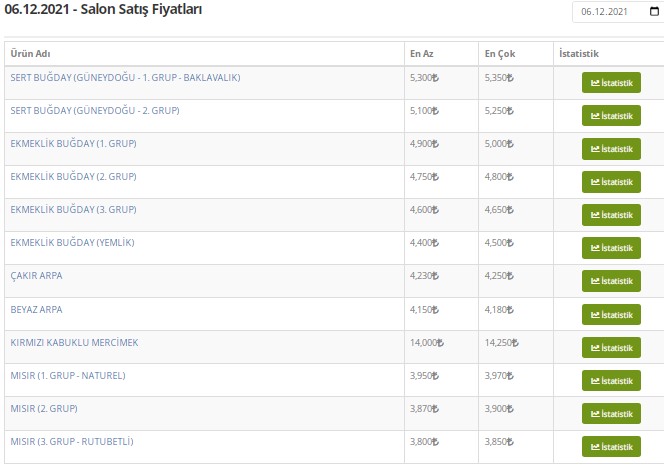Open İstatistik for SERT BUĞDAY 2. GRUP
This screenshot has height=472, width=664.
point(611,116)
